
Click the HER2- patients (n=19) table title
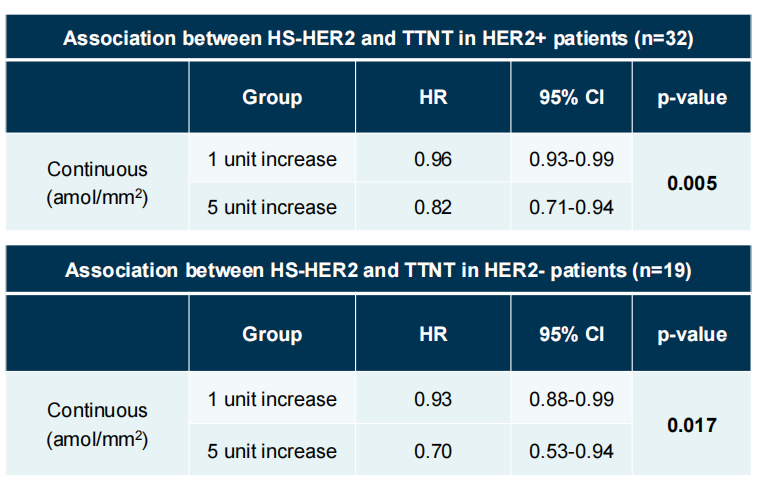pos(379,271)
